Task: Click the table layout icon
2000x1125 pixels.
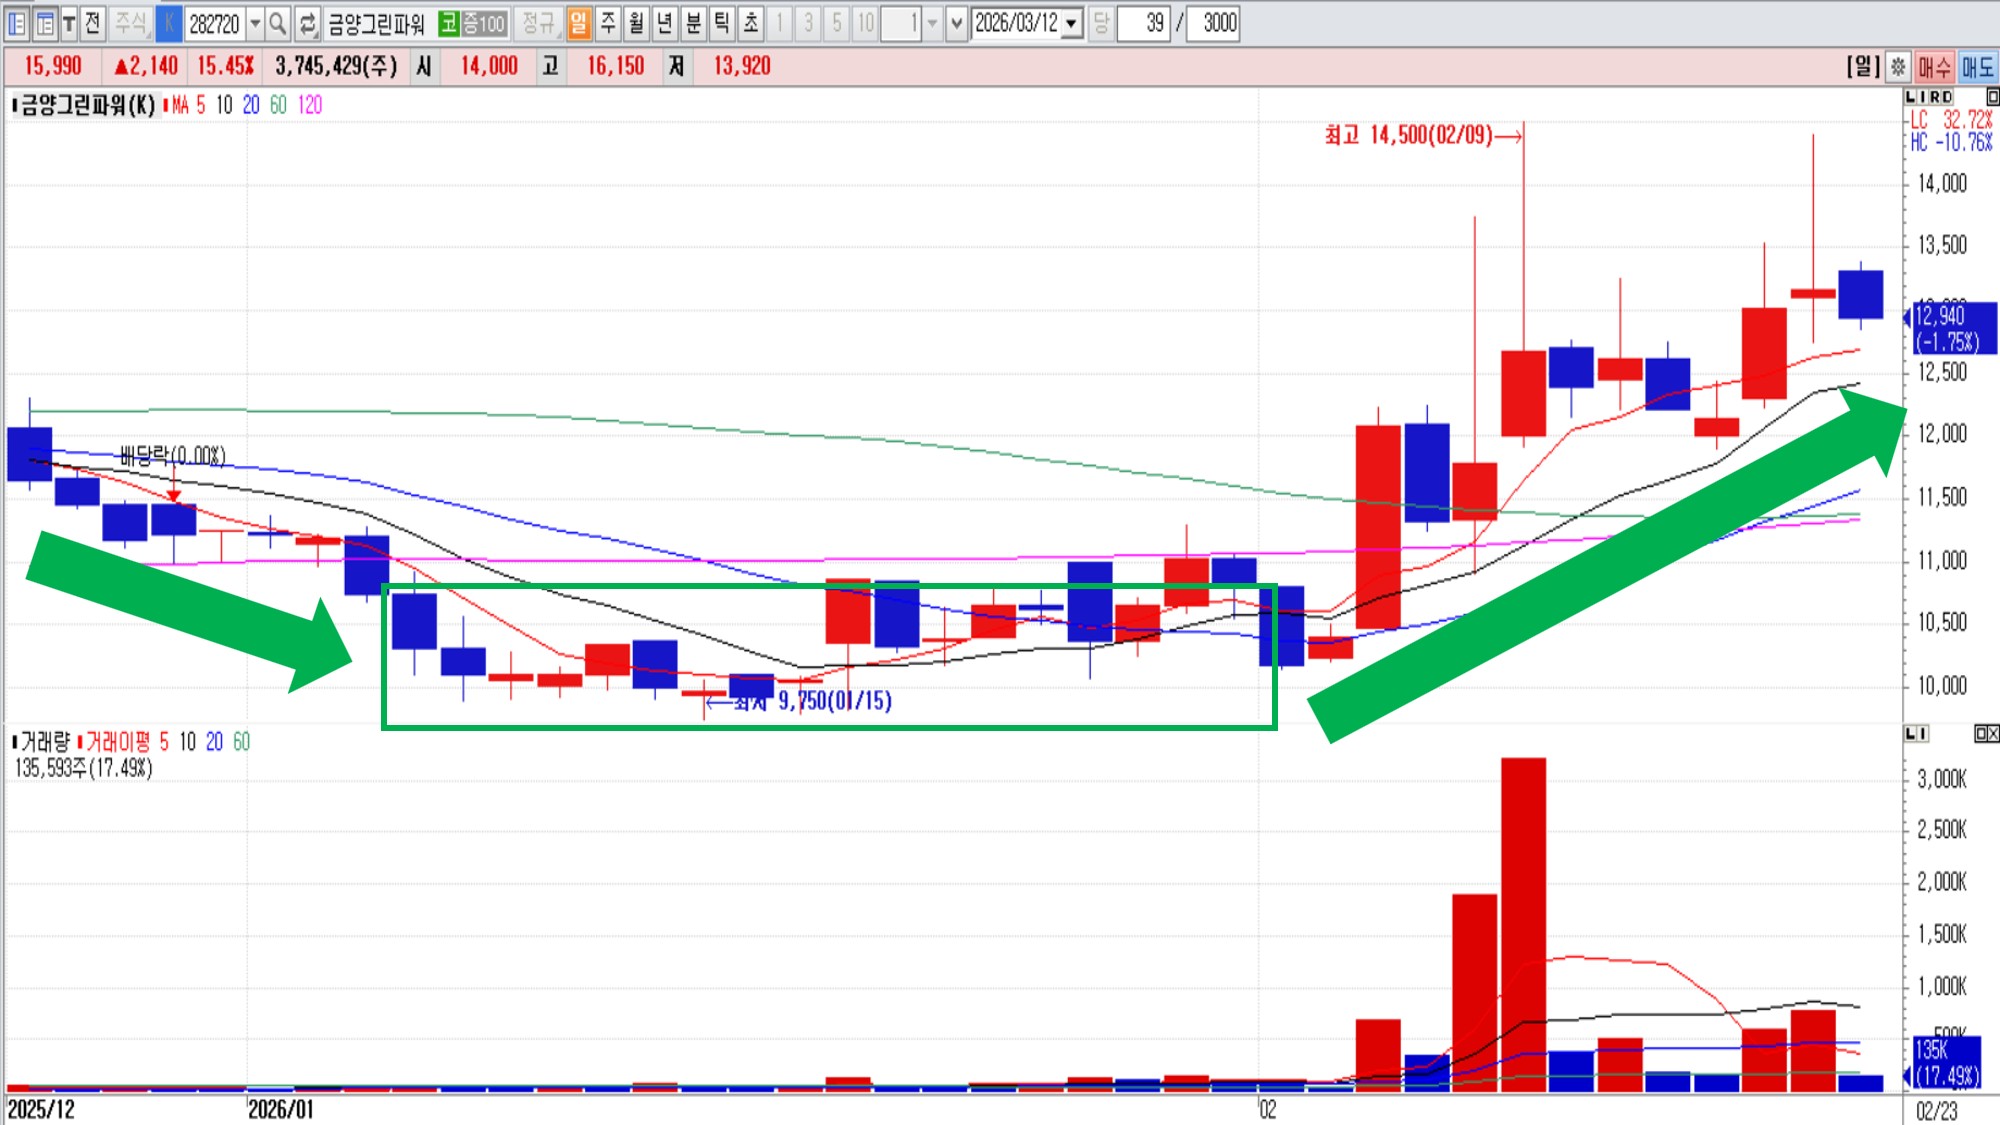Action: (x=44, y=23)
